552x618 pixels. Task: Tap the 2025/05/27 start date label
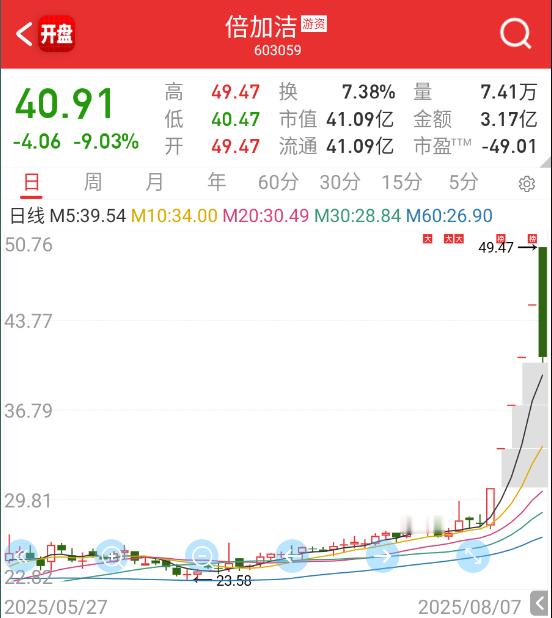click(56, 607)
